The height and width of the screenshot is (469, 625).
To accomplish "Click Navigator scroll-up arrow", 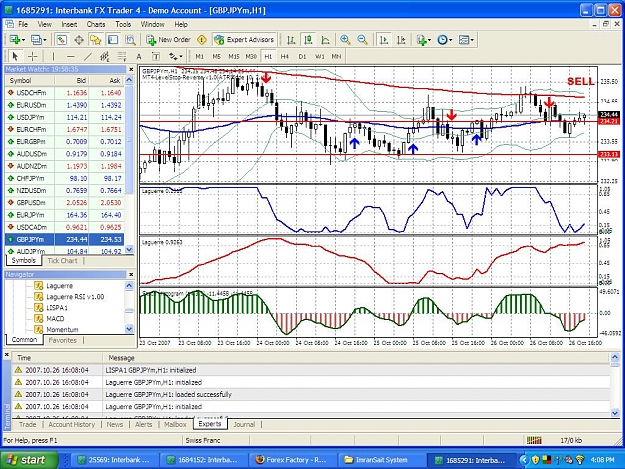I will tap(129, 285).
